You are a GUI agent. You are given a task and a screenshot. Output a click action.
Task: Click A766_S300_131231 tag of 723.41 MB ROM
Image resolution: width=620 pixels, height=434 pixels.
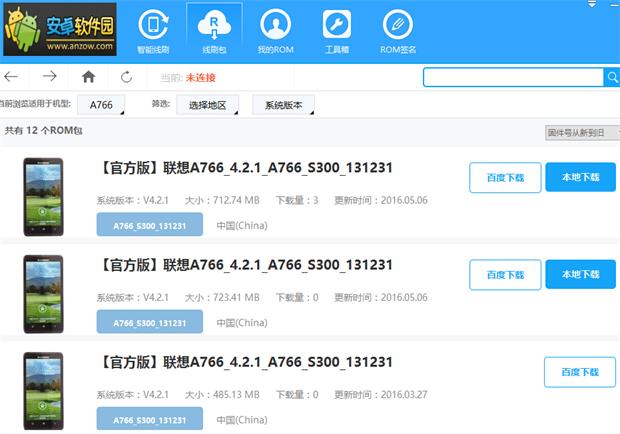tap(149, 322)
